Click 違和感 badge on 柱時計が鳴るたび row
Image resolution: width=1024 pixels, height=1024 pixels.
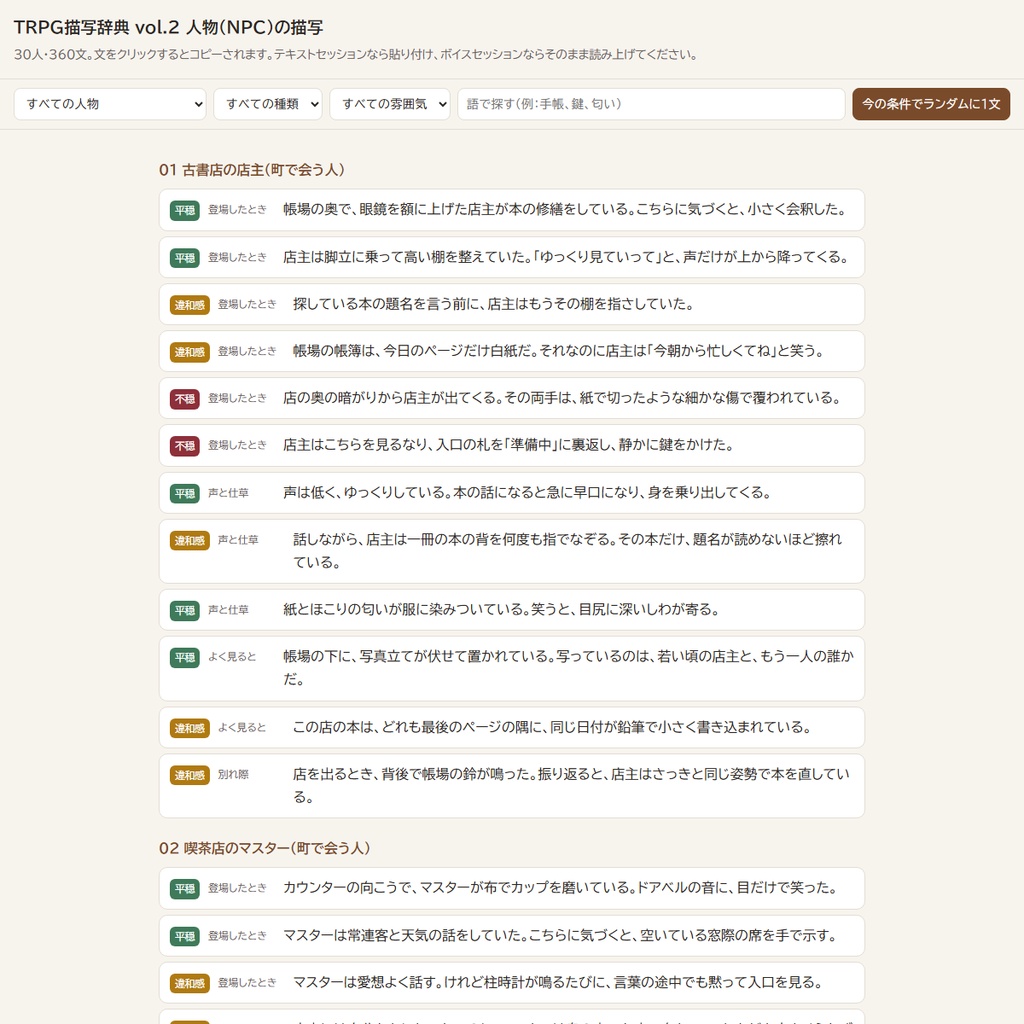coord(189,984)
